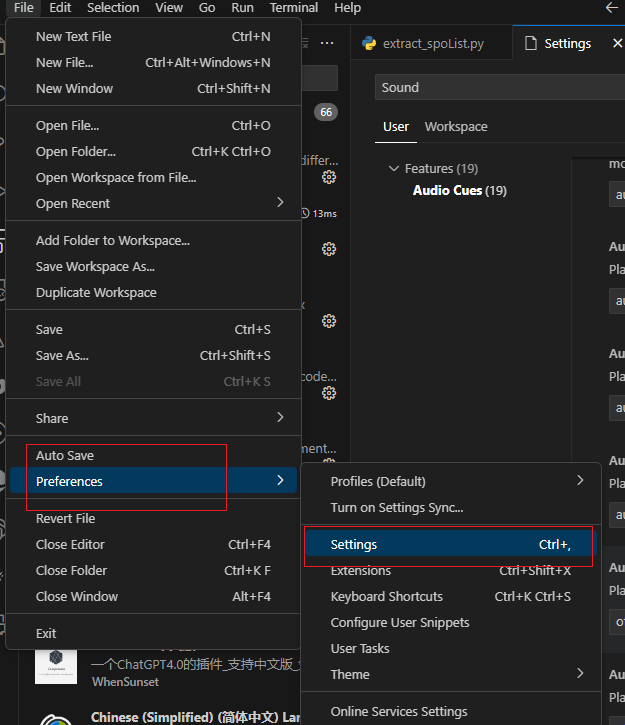Expand the Preferences submenu
This screenshot has width=625, height=725.
click(153, 481)
